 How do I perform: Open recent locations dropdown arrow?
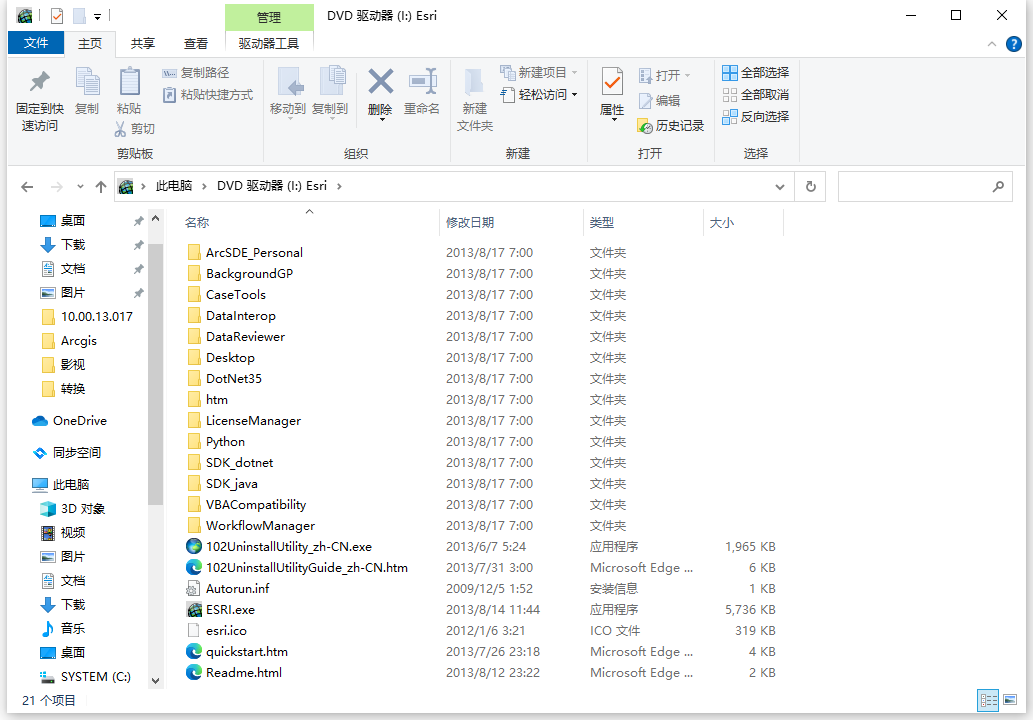80,187
